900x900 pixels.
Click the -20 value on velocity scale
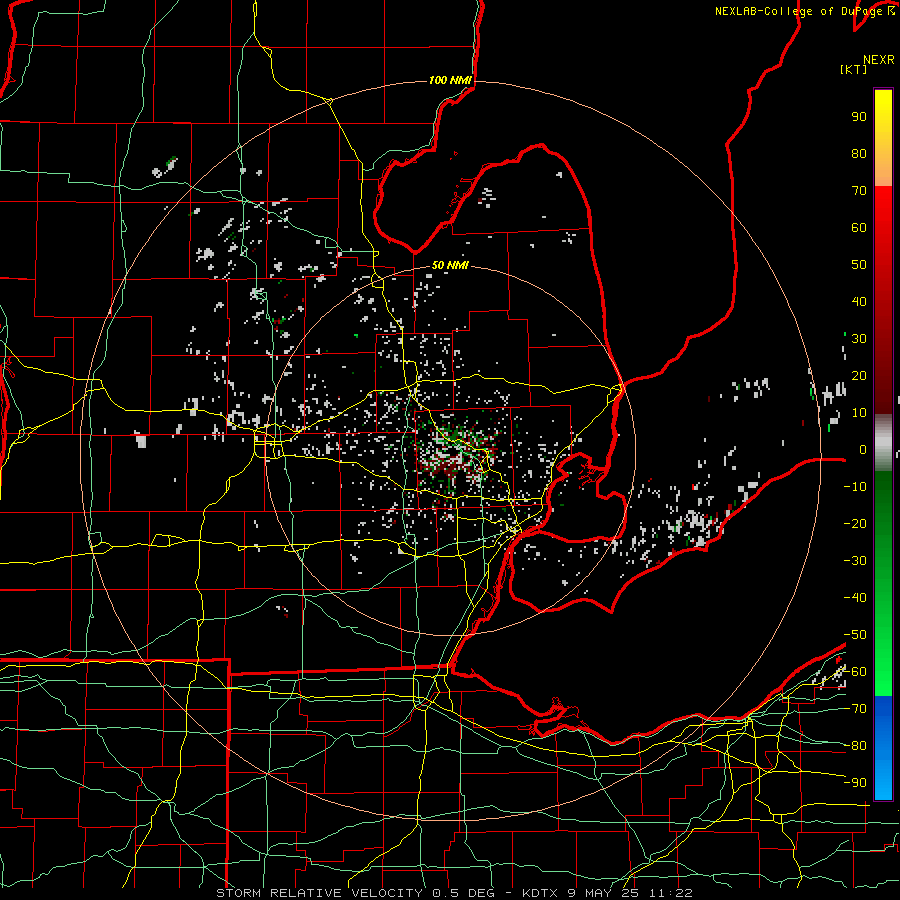pos(855,523)
